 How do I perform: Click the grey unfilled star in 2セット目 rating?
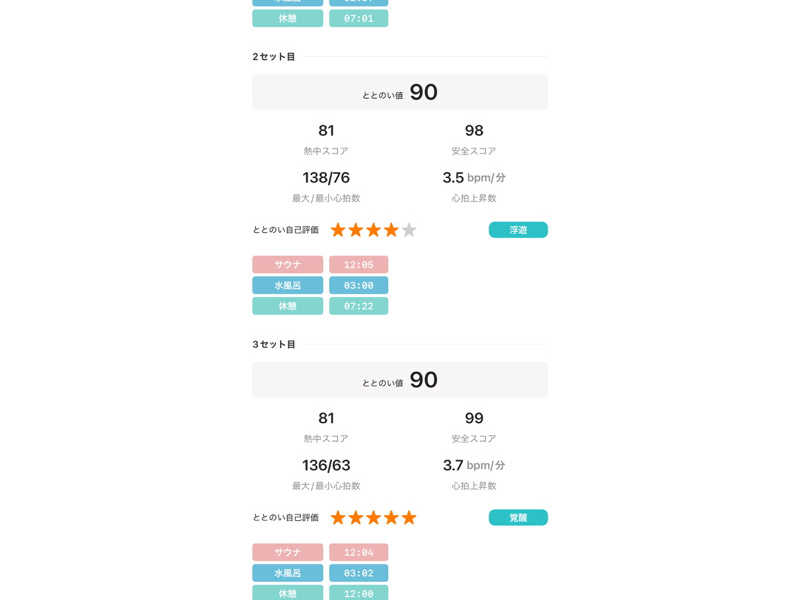[x=409, y=230]
